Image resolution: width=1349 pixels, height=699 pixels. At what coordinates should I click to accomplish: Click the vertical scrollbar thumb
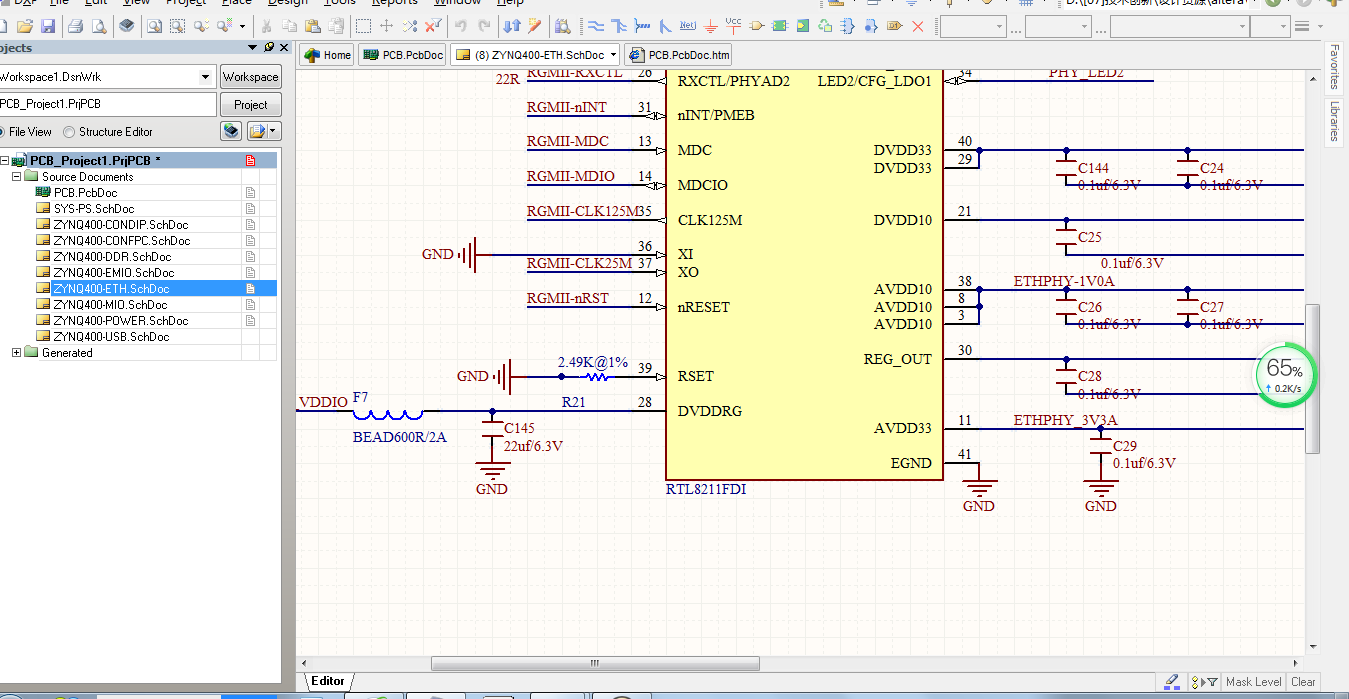[x=1313, y=378]
